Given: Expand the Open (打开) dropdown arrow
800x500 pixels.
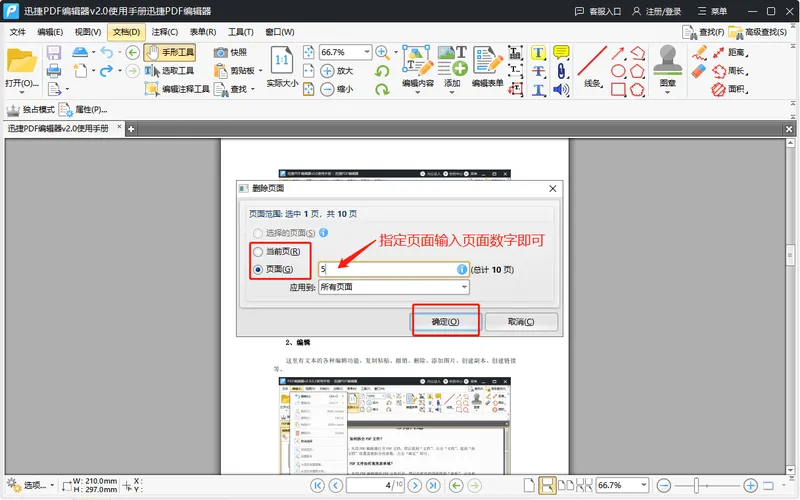Looking at the screenshot, I should coord(21,92).
